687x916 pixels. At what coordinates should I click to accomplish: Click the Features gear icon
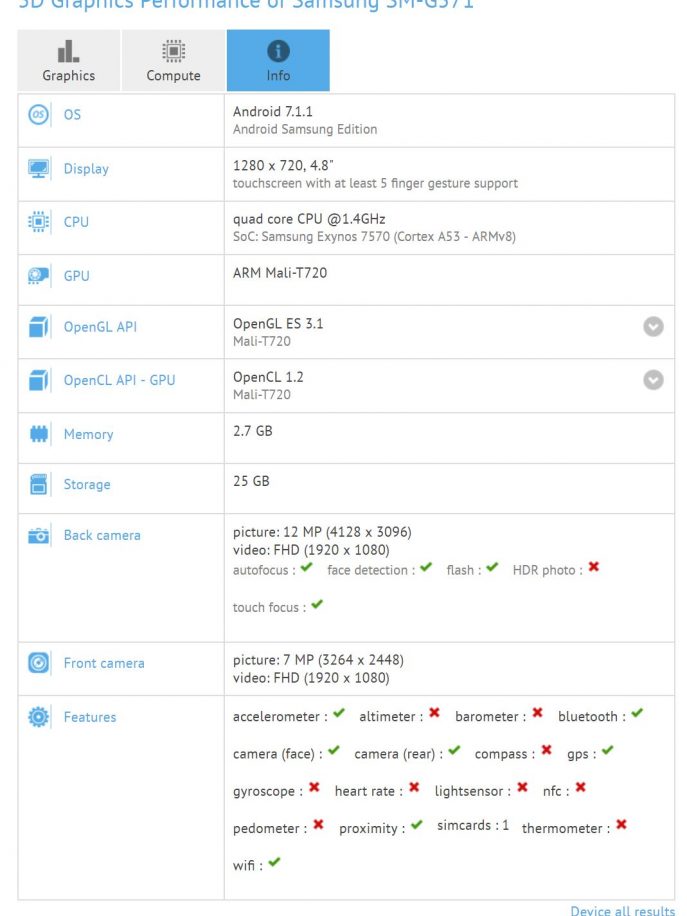click(39, 717)
